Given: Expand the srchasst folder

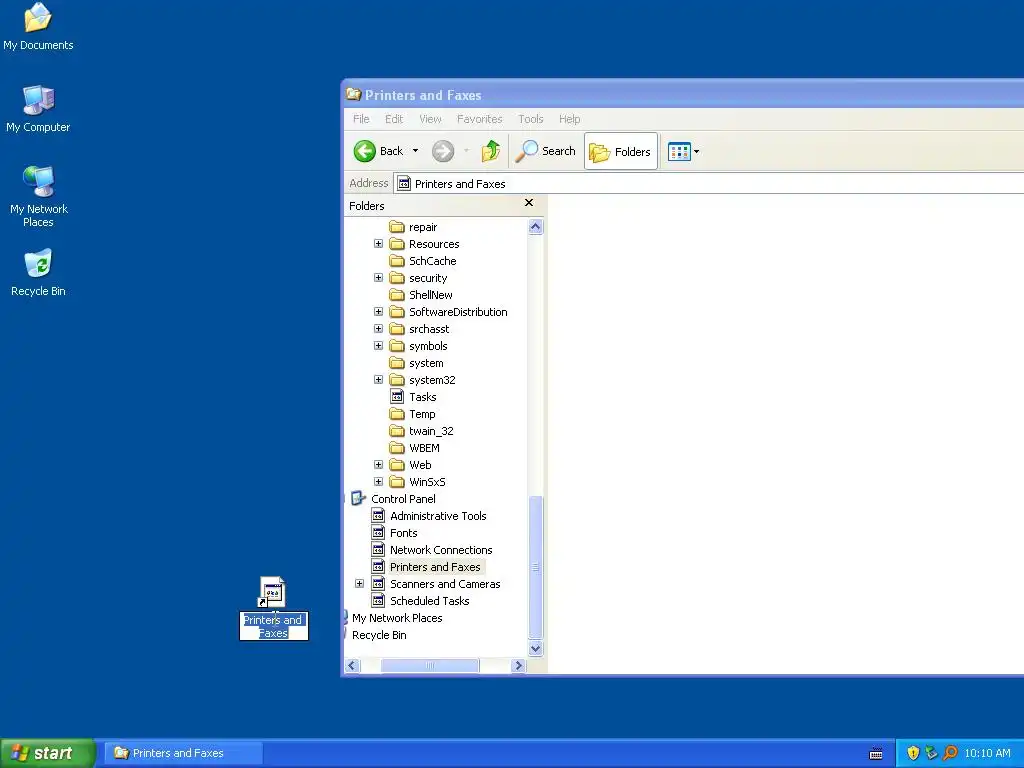Looking at the screenshot, I should 378,328.
